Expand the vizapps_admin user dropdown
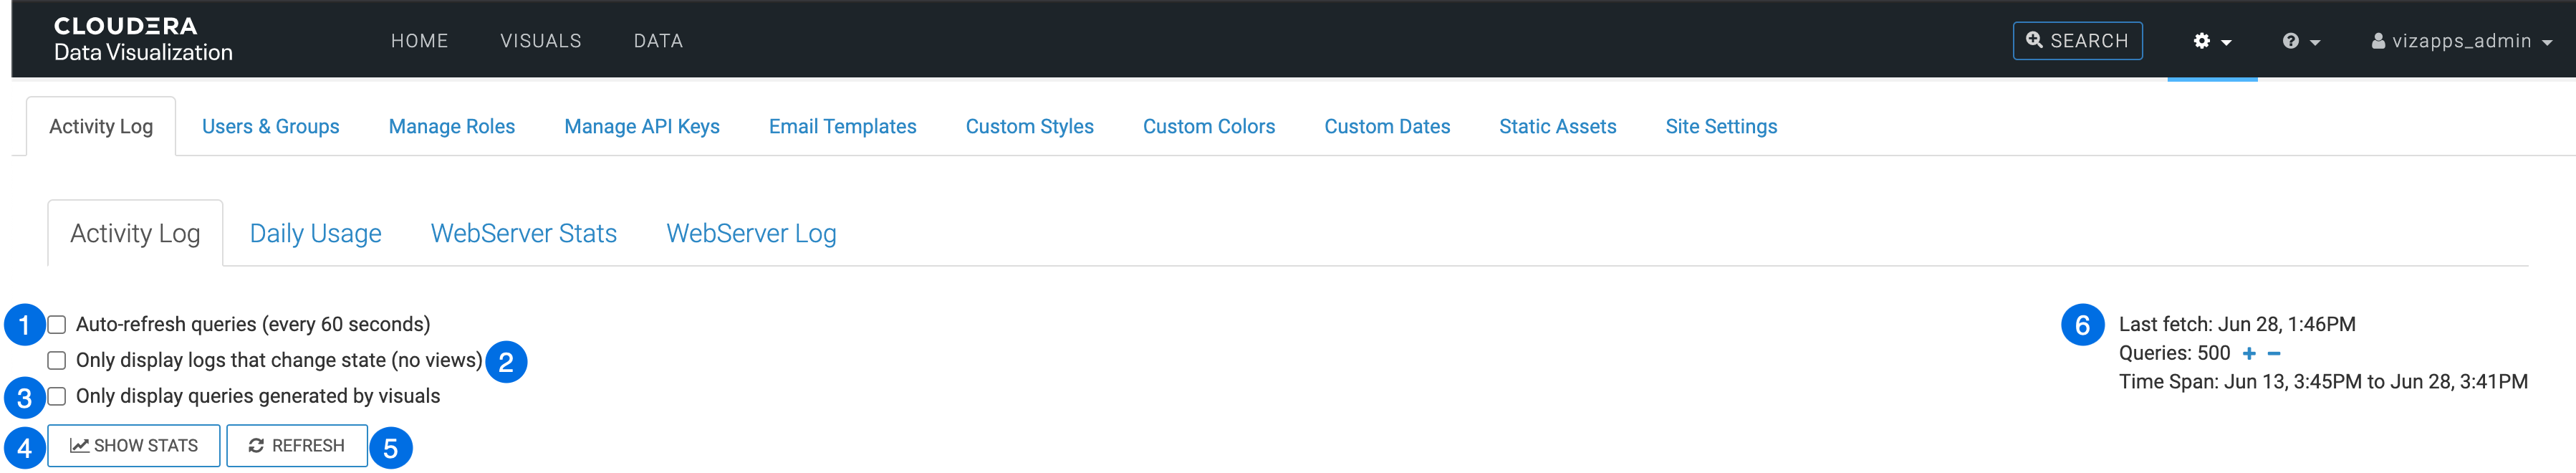Viewport: 2576px width, 473px height. point(2547,42)
